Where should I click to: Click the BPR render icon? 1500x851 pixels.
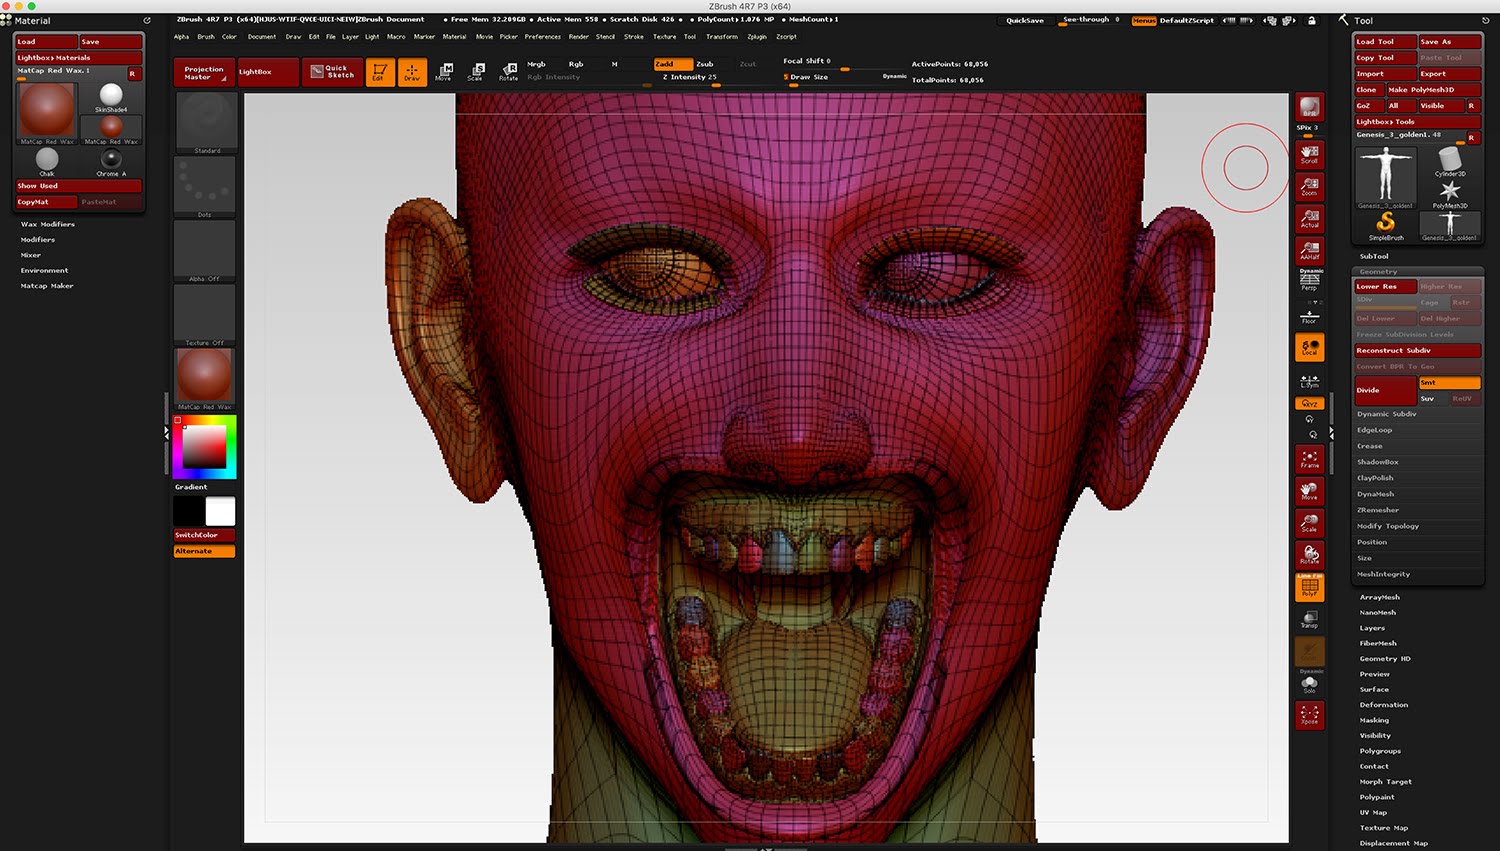point(1309,107)
